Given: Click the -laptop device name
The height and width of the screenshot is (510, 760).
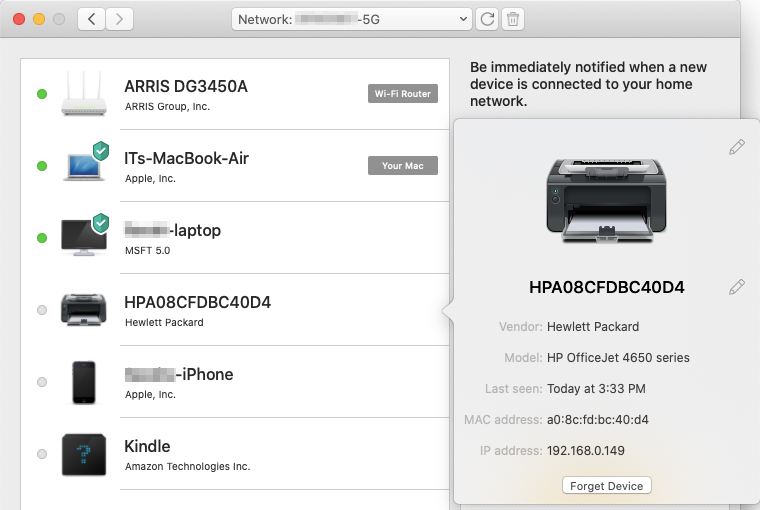Looking at the screenshot, I should (x=173, y=230).
